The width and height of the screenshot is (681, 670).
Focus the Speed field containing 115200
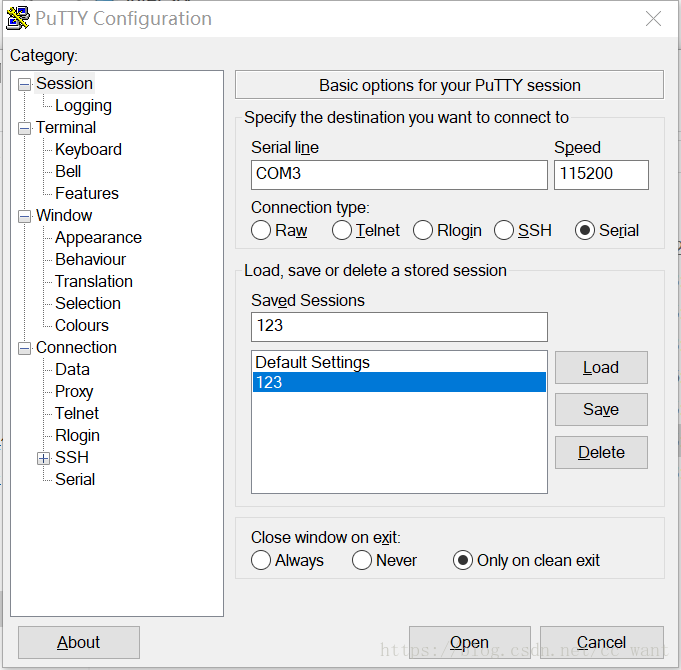601,175
